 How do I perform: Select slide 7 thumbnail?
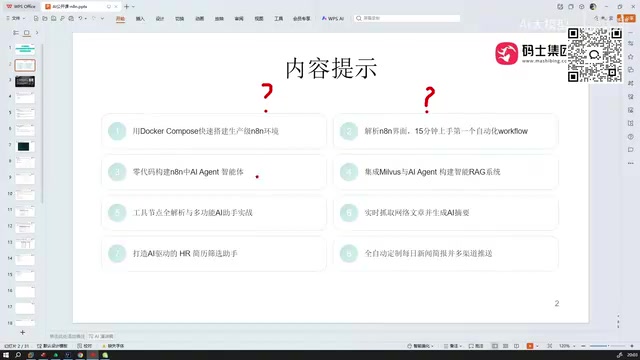coord(25,146)
